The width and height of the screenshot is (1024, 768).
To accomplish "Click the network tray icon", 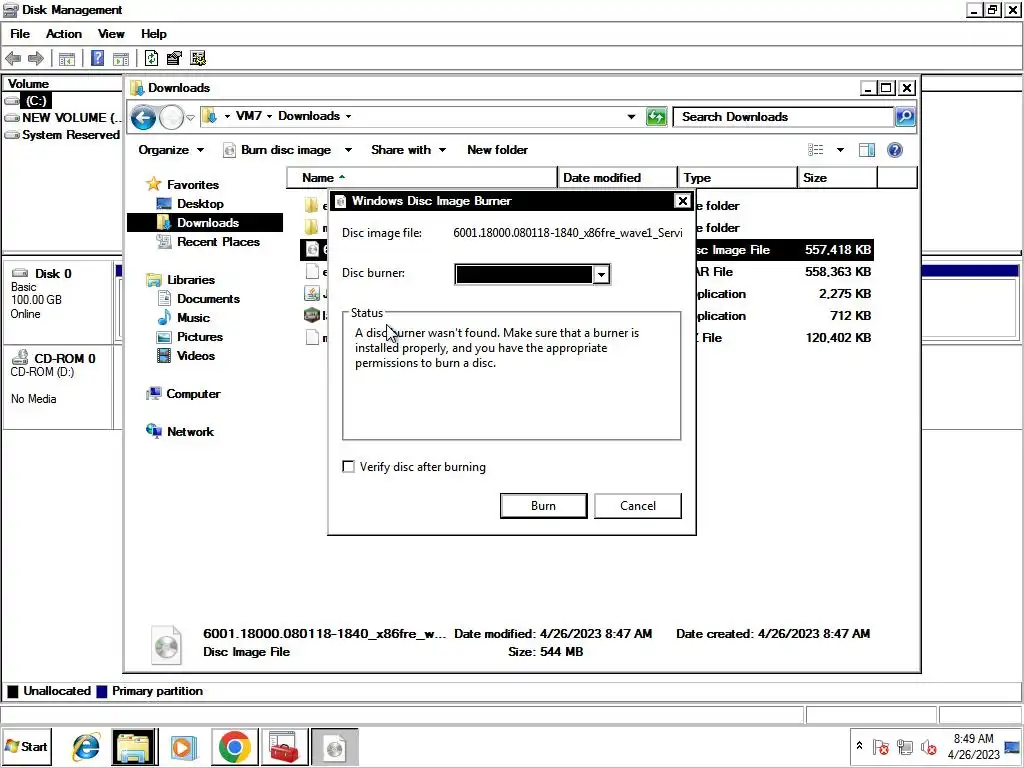I will [904, 747].
